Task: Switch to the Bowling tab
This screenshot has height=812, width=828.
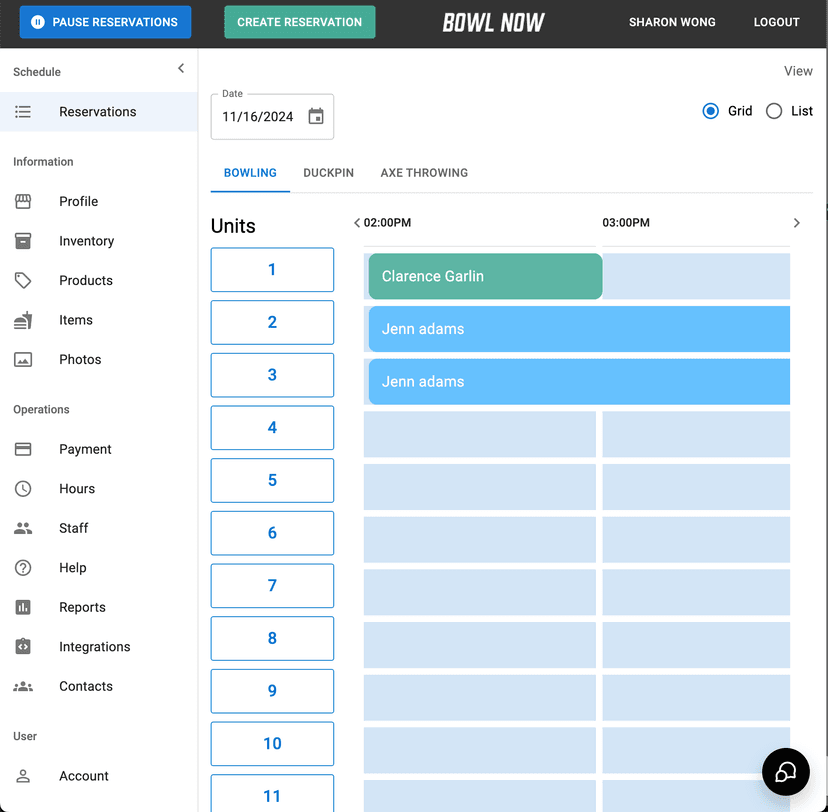Action: [x=250, y=173]
